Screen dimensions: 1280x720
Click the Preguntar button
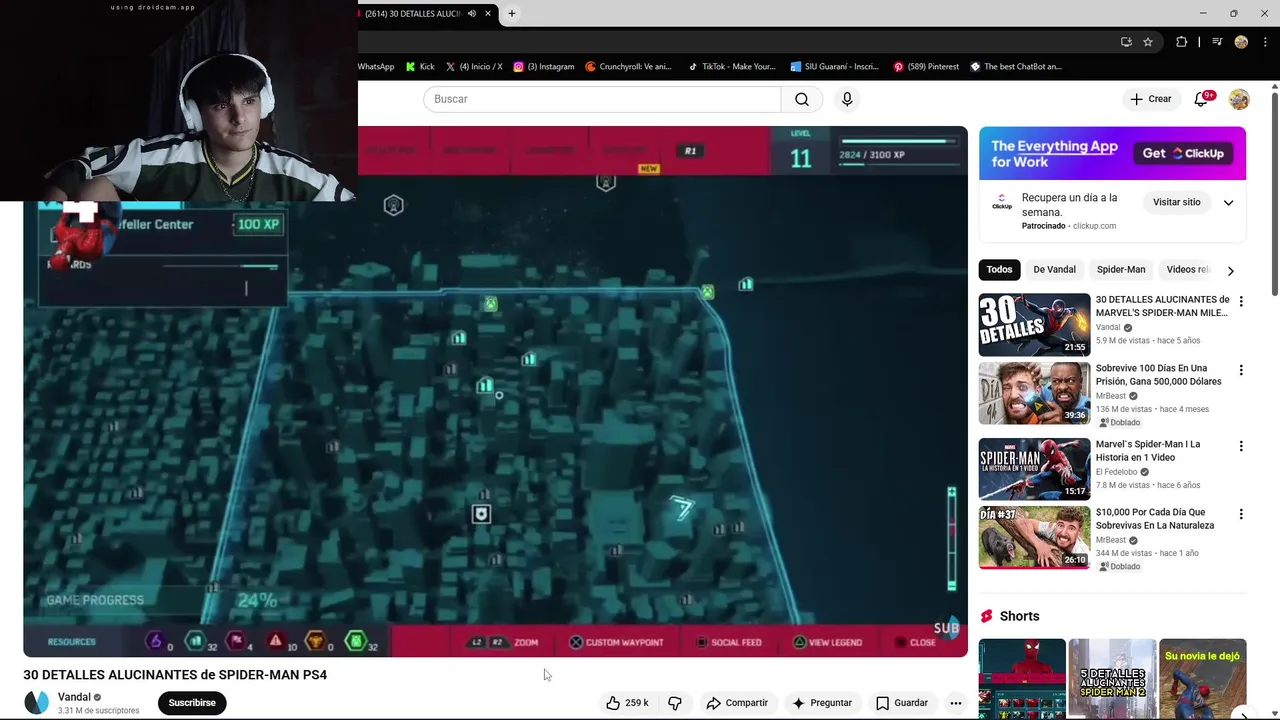click(821, 703)
